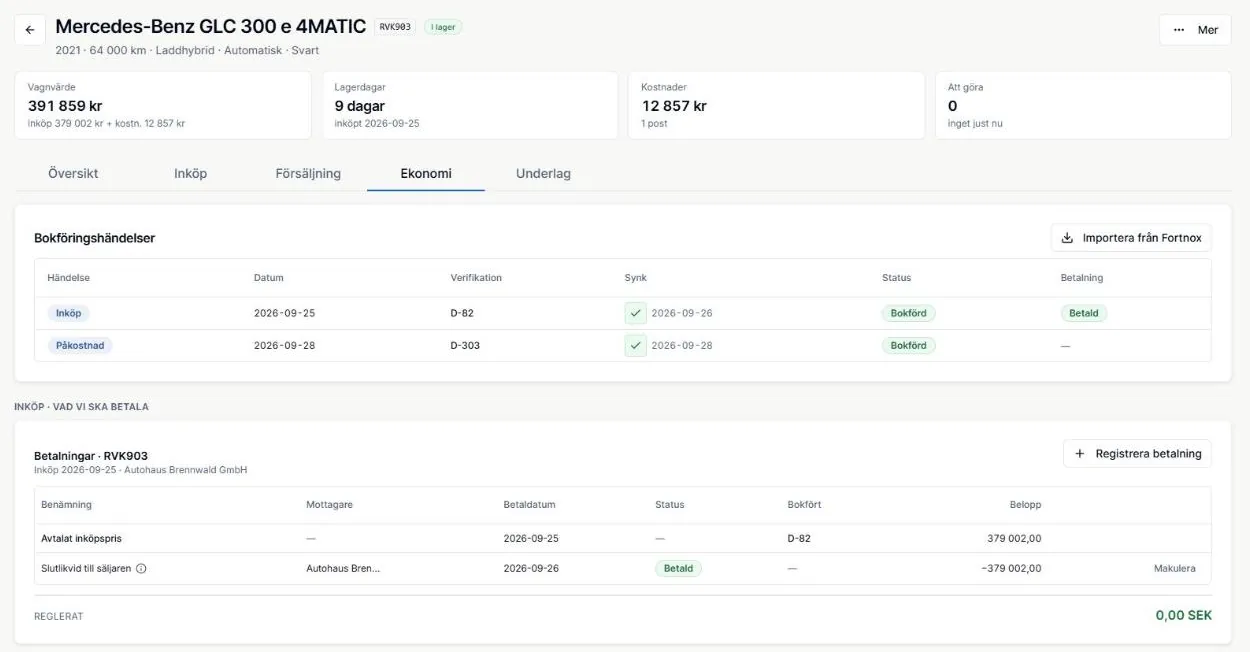Click the Verifikation column header

[476, 278]
